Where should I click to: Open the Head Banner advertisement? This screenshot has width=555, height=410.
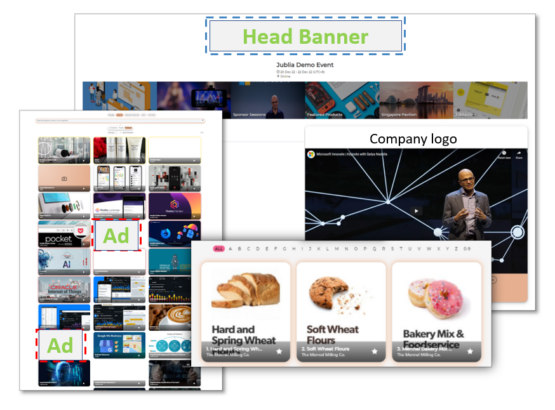point(305,36)
